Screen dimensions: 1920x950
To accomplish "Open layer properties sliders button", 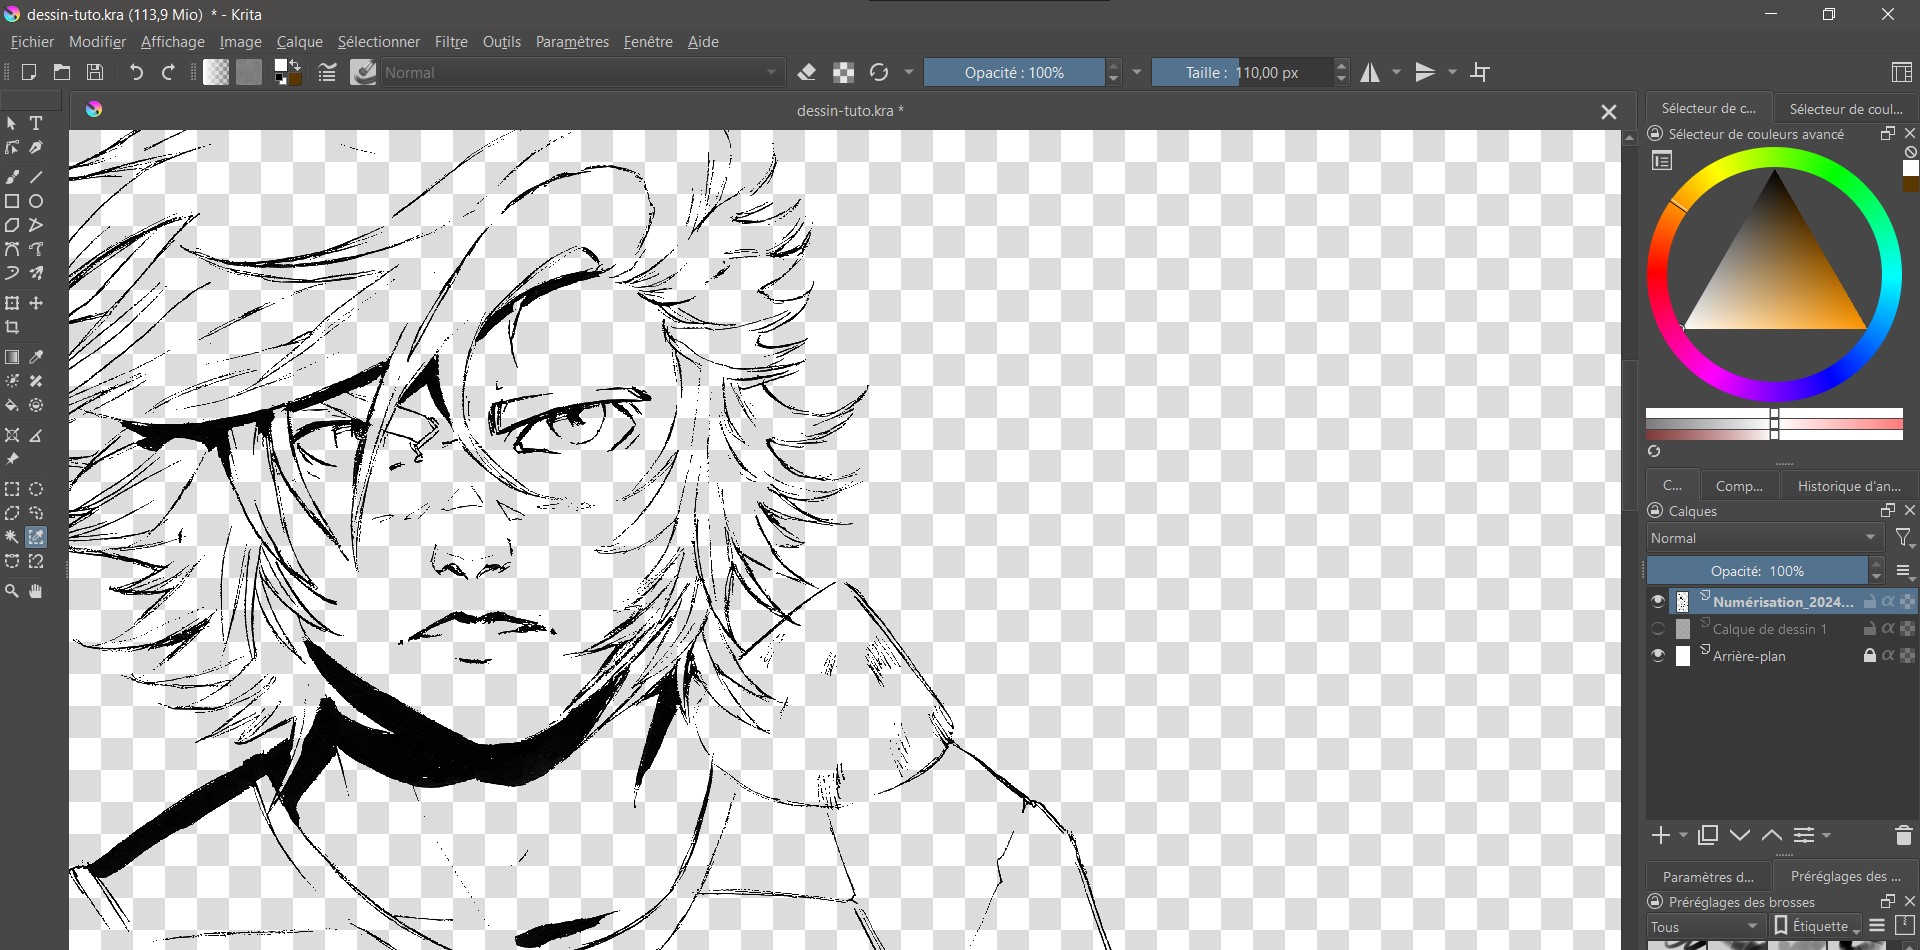I will click(x=1804, y=835).
